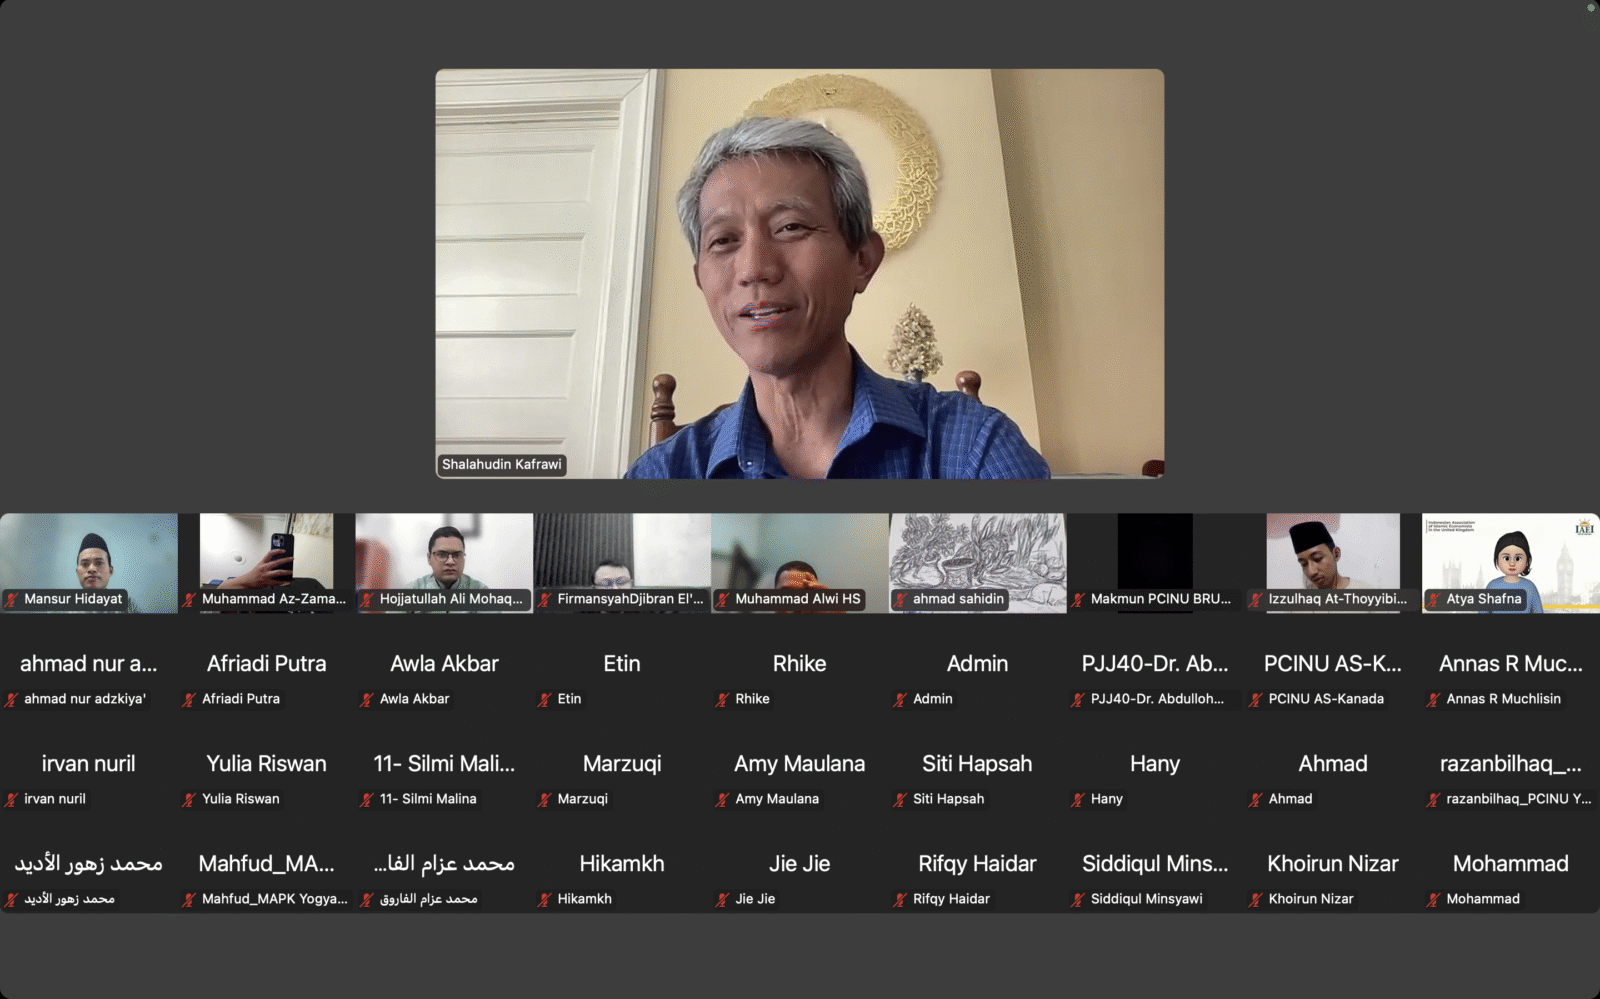Click the Shalahudin Kafrawi name label

pos(502,465)
